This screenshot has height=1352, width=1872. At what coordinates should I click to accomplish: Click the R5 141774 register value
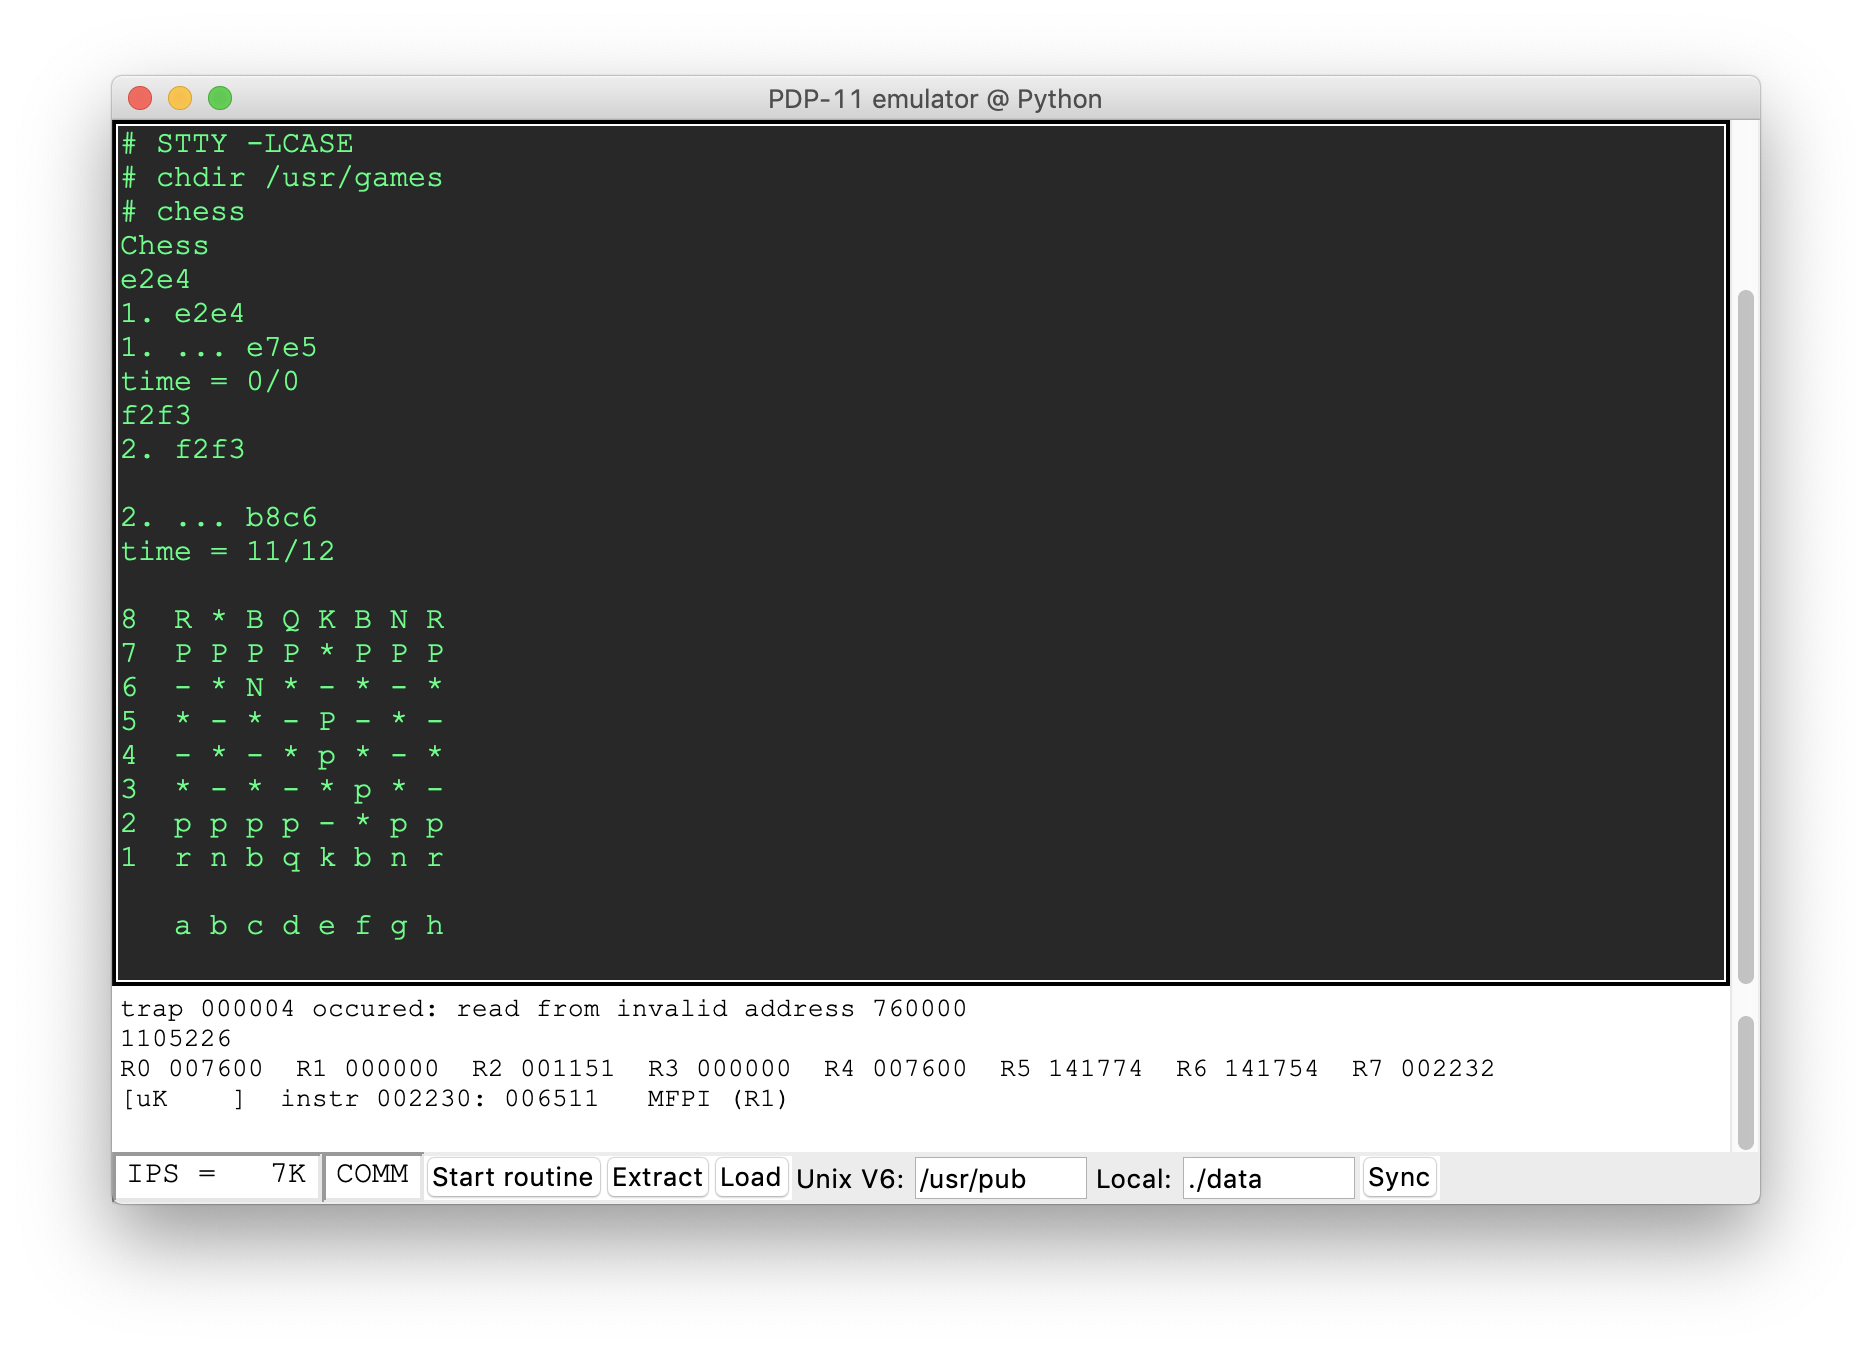point(1071,1068)
